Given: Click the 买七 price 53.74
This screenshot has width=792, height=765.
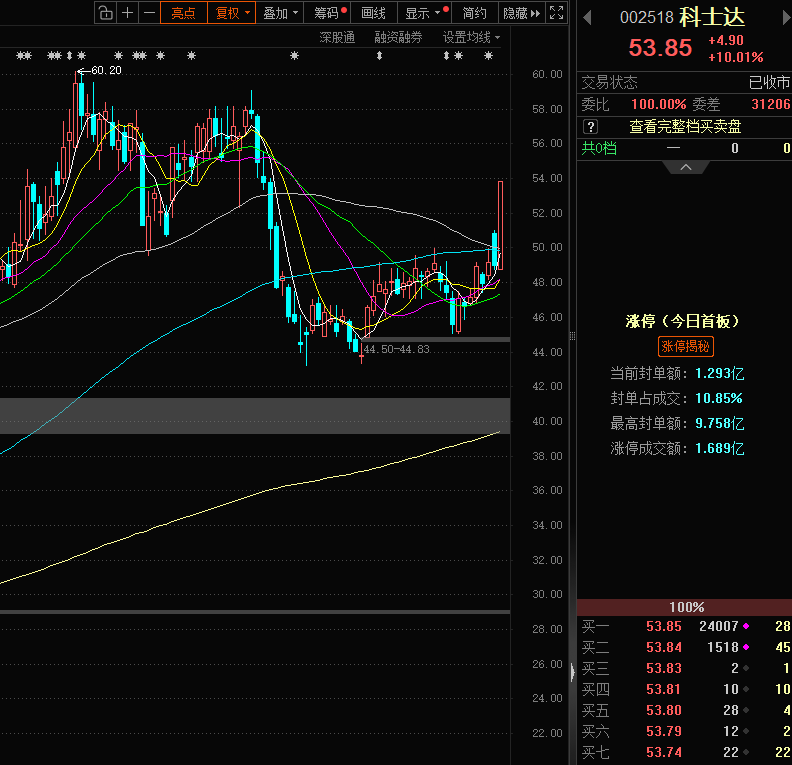Looking at the screenshot, I should click(664, 752).
